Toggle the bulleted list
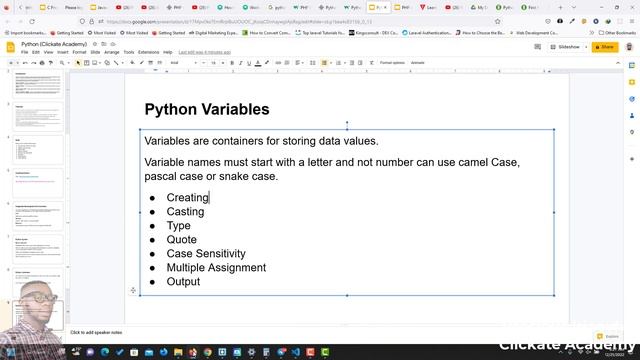 pos(324,63)
